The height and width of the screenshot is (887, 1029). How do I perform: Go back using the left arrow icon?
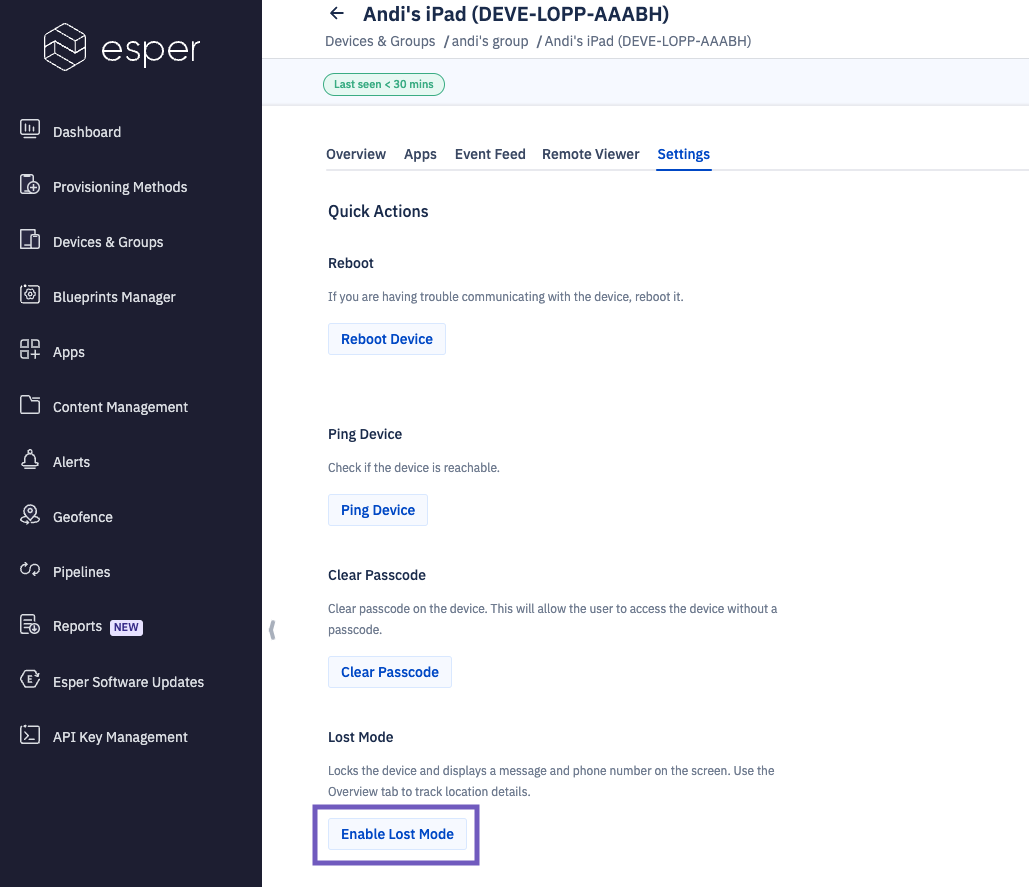pos(337,13)
